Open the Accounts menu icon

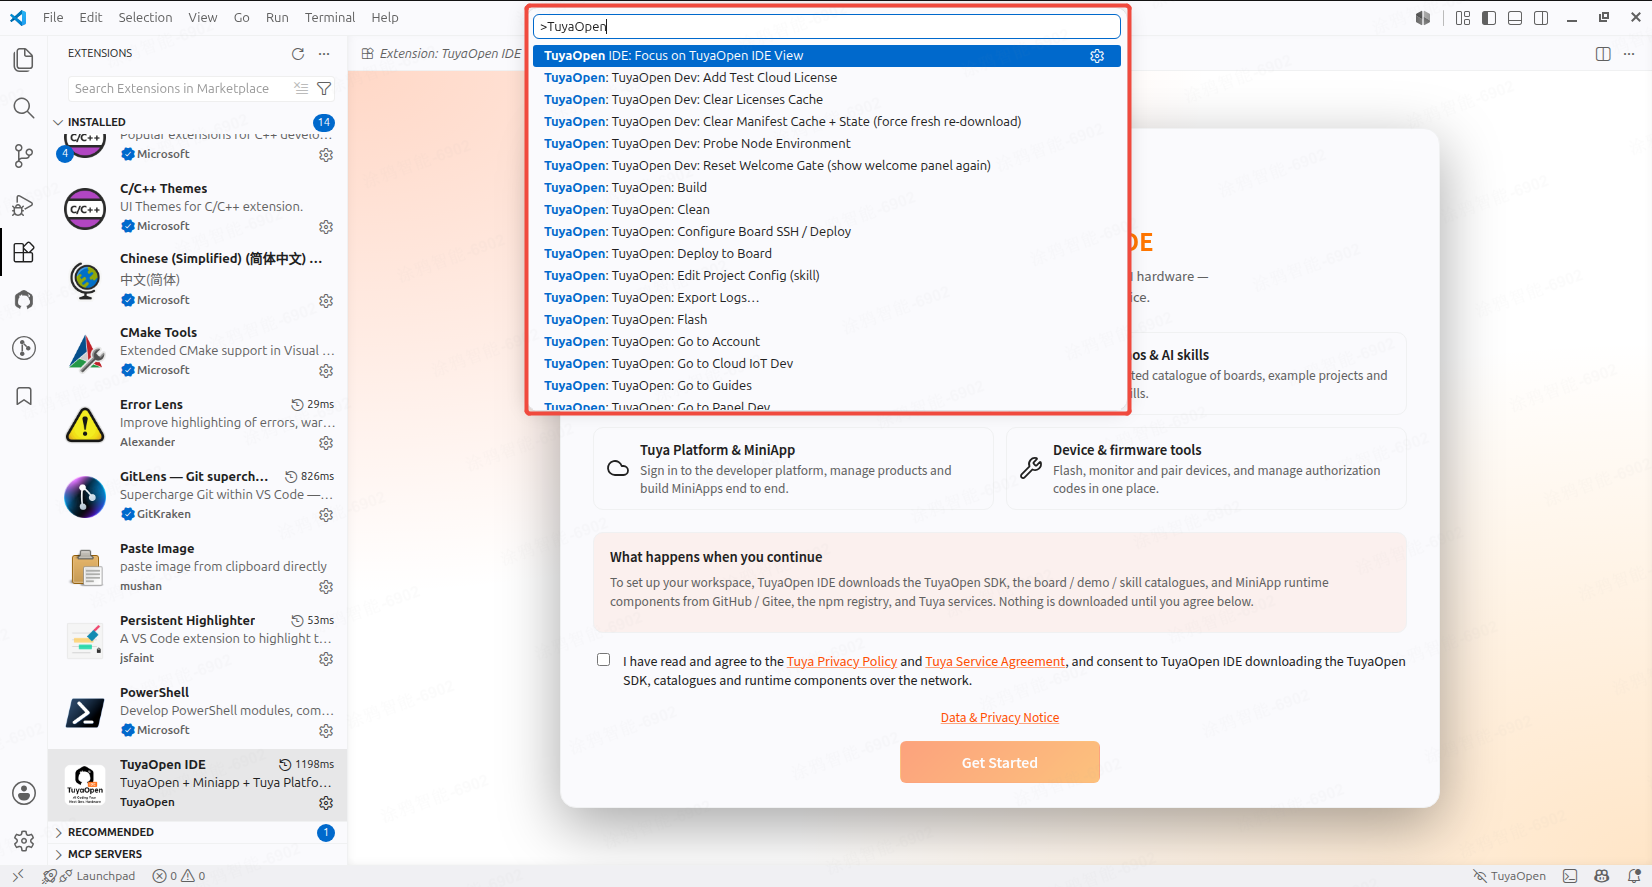point(24,793)
